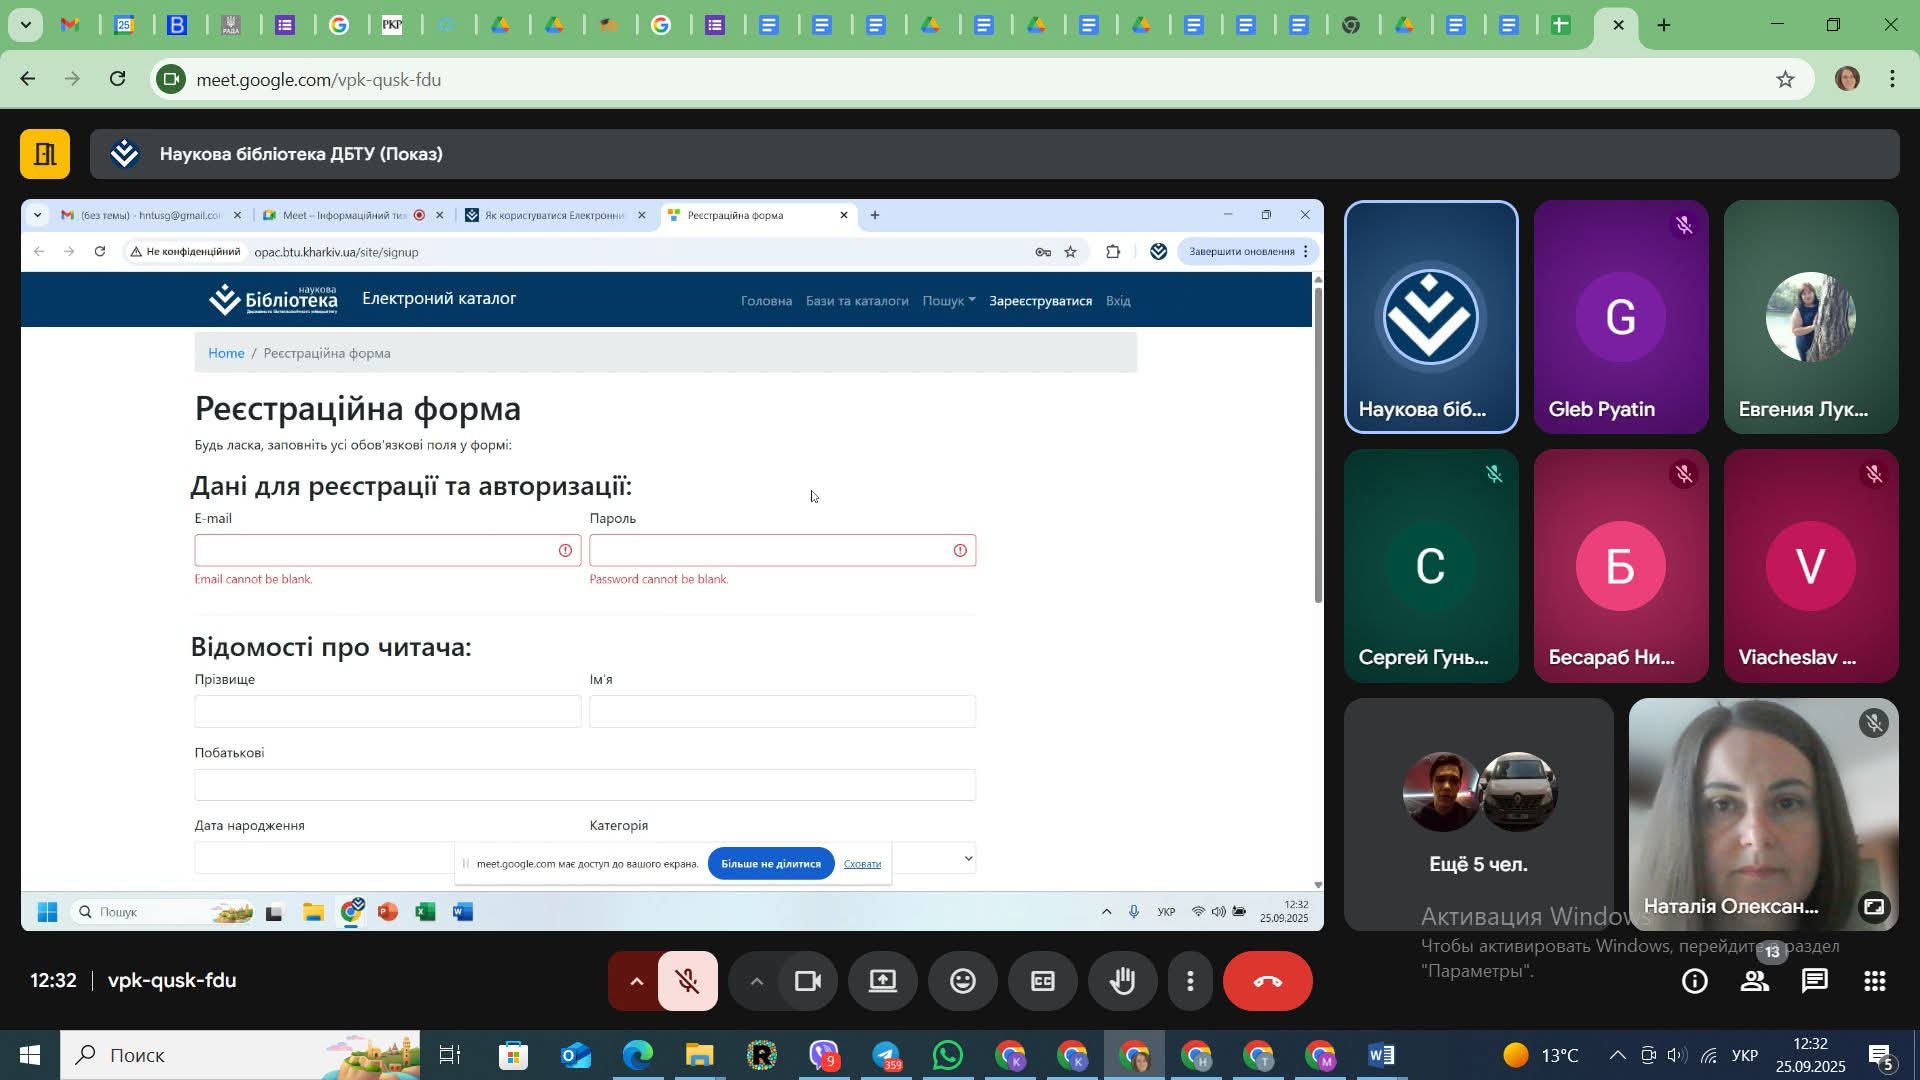The height and width of the screenshot is (1080, 1920).
Task: Open the chat panel icon
Action: pyautogui.click(x=1814, y=981)
